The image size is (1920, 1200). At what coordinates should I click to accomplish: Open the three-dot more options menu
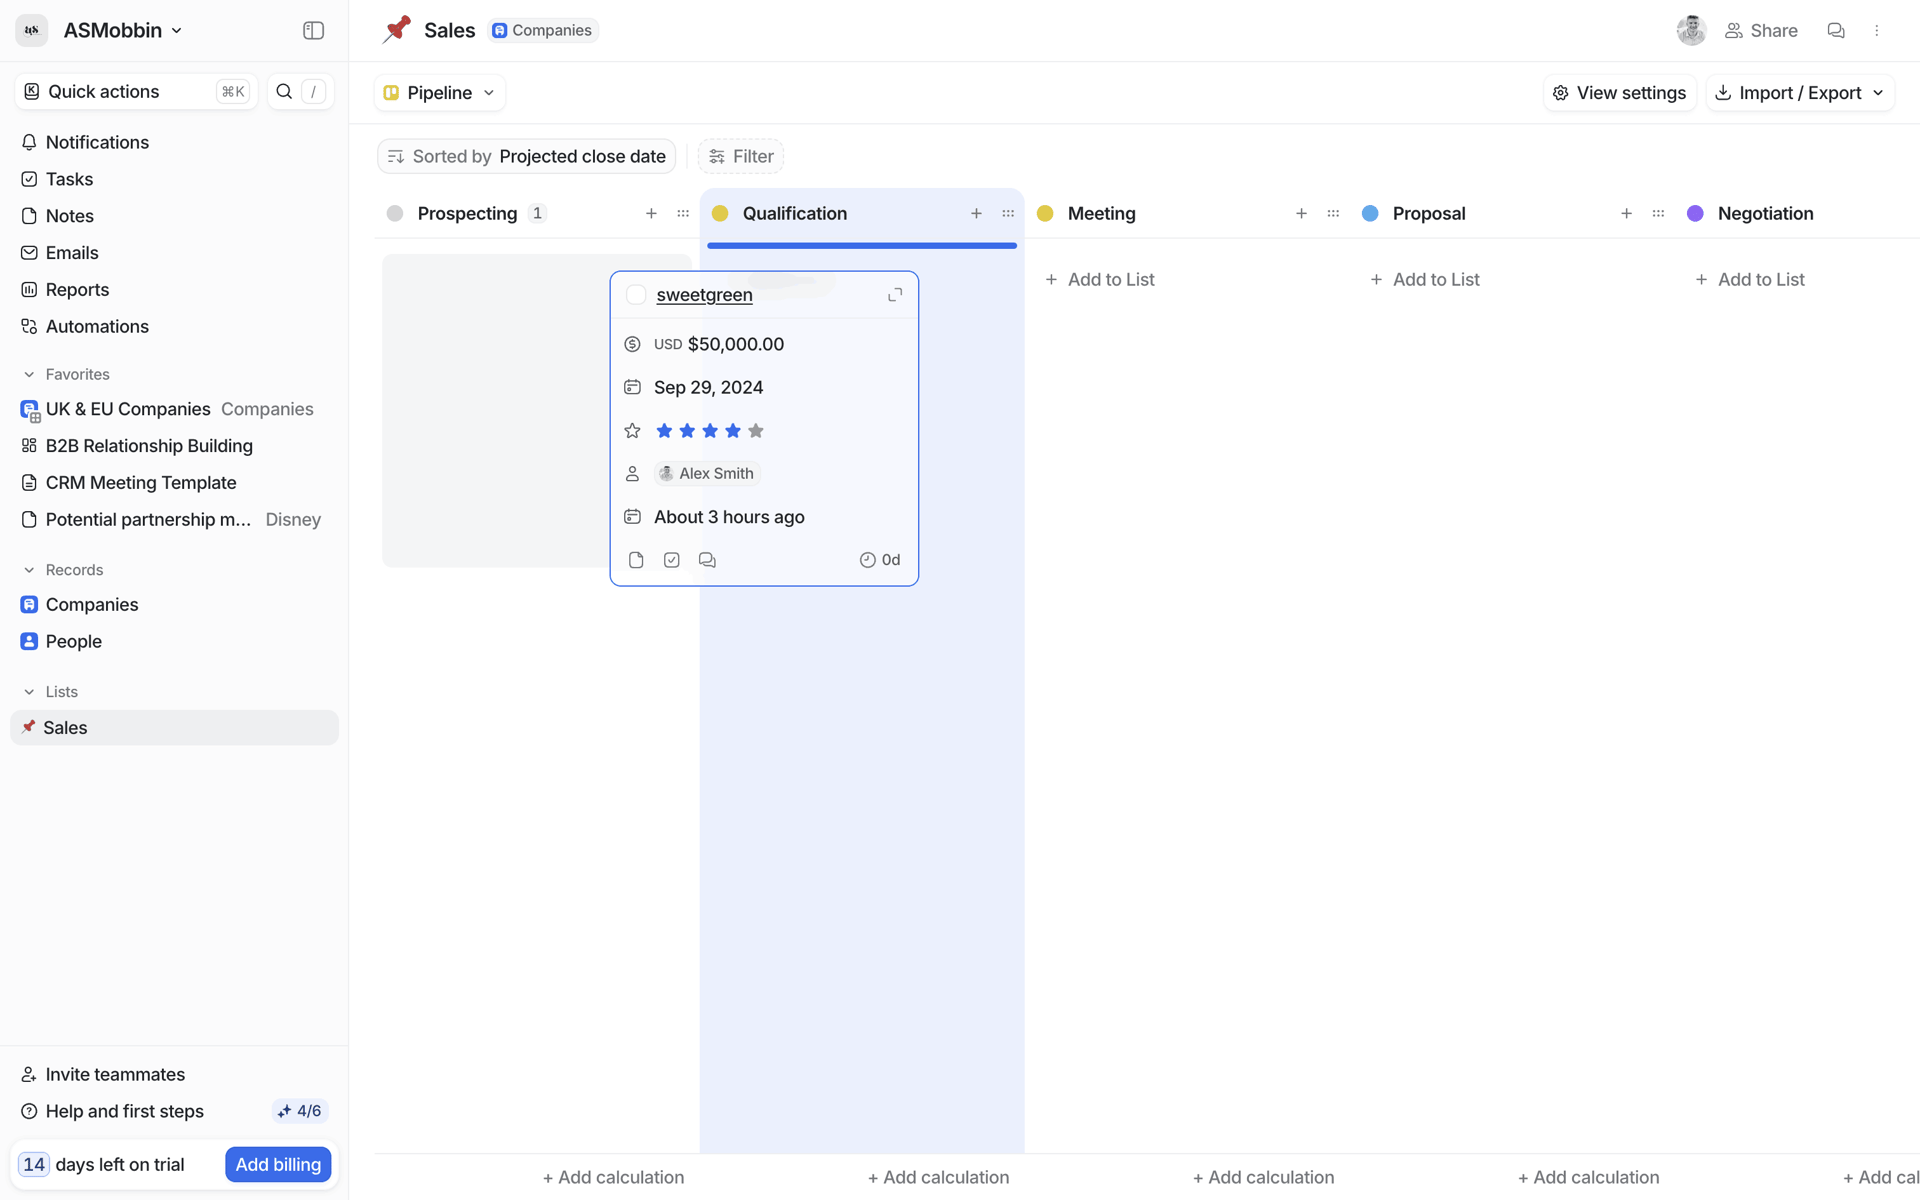1877,30
